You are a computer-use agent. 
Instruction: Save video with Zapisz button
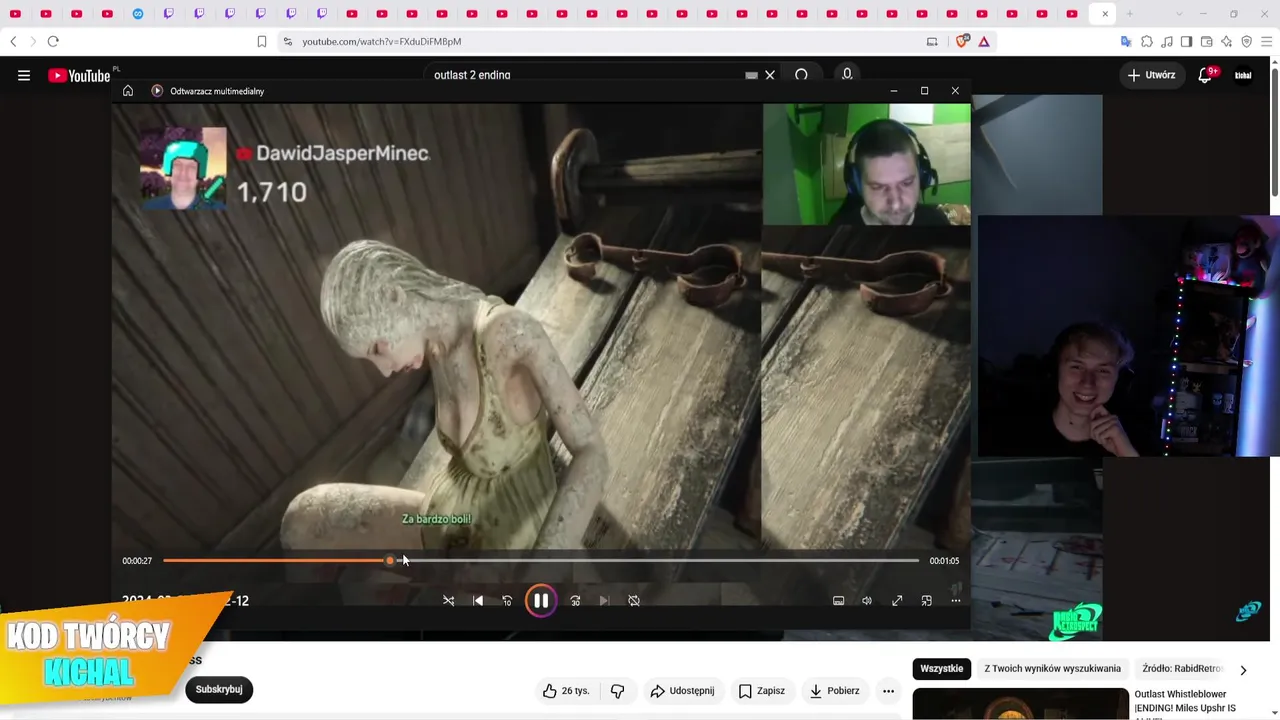[761, 691]
